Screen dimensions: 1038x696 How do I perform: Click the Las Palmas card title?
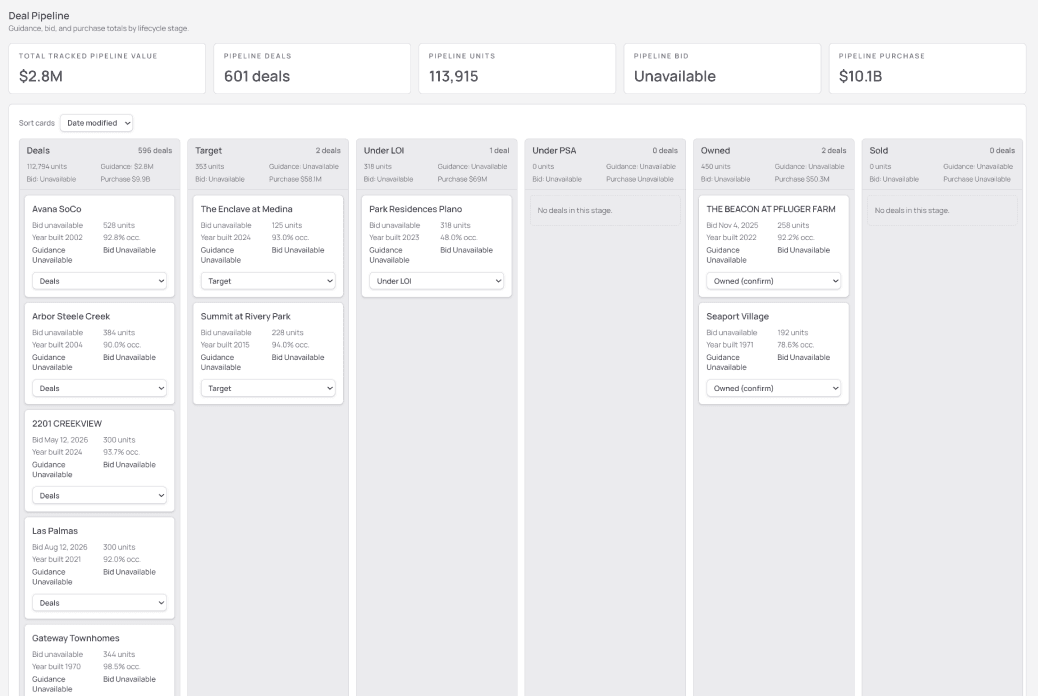[55, 531]
